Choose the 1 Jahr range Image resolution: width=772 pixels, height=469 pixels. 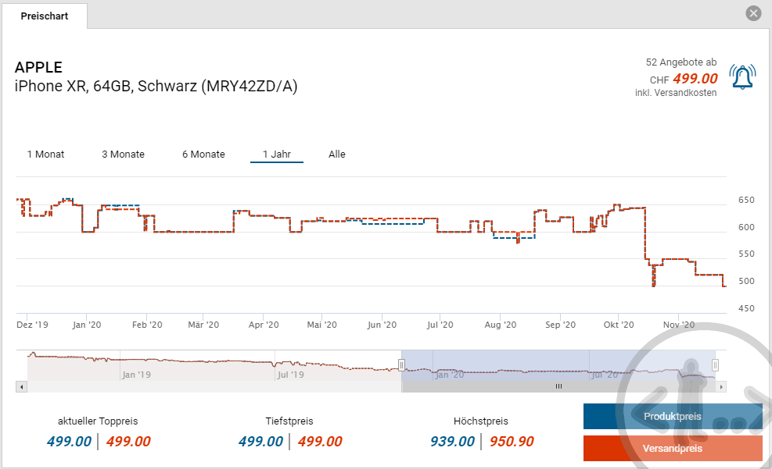click(276, 154)
